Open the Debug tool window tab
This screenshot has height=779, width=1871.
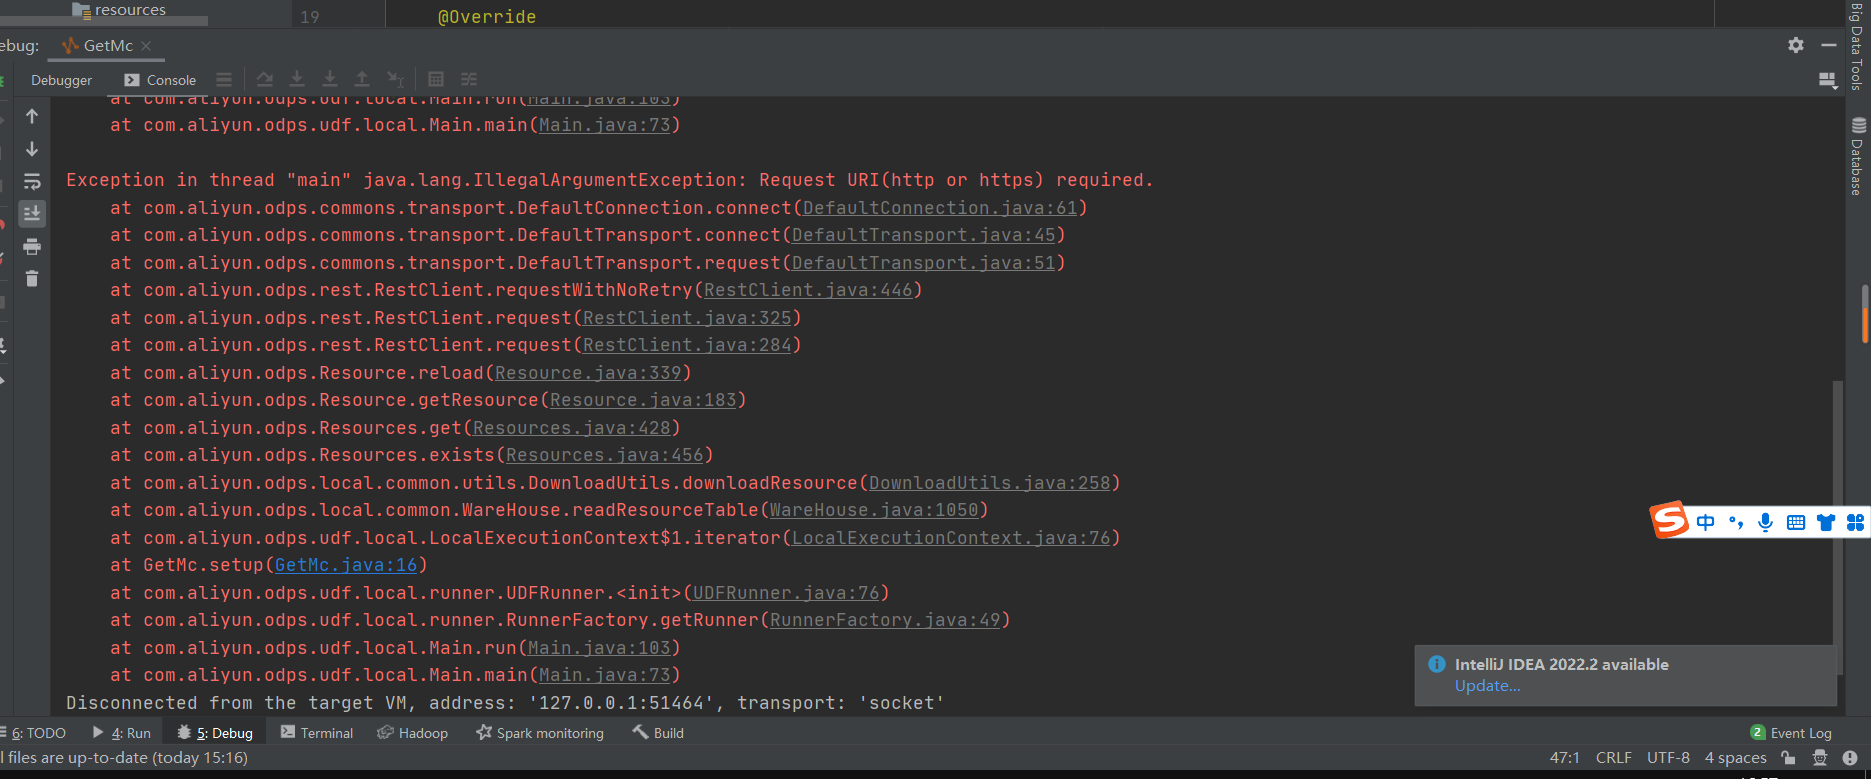pyautogui.click(x=215, y=733)
